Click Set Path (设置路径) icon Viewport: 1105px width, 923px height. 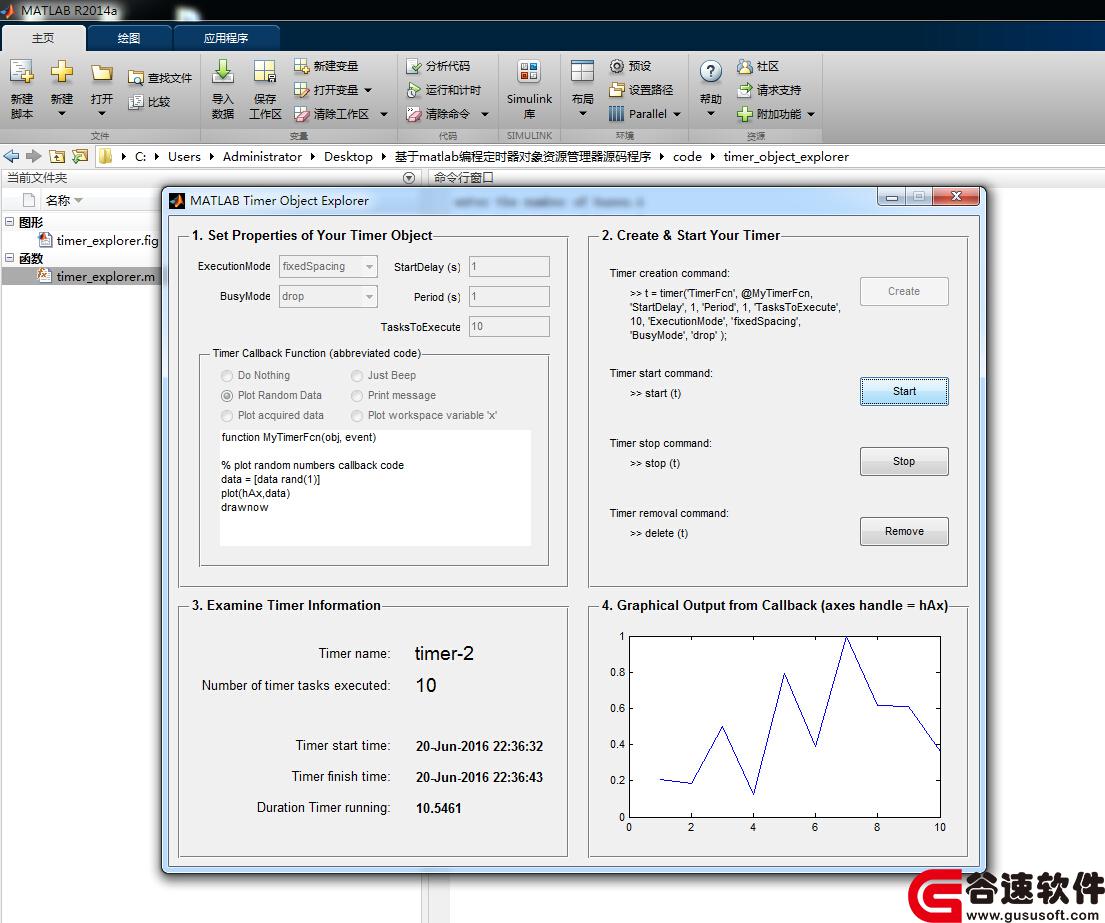pyautogui.click(x=617, y=90)
